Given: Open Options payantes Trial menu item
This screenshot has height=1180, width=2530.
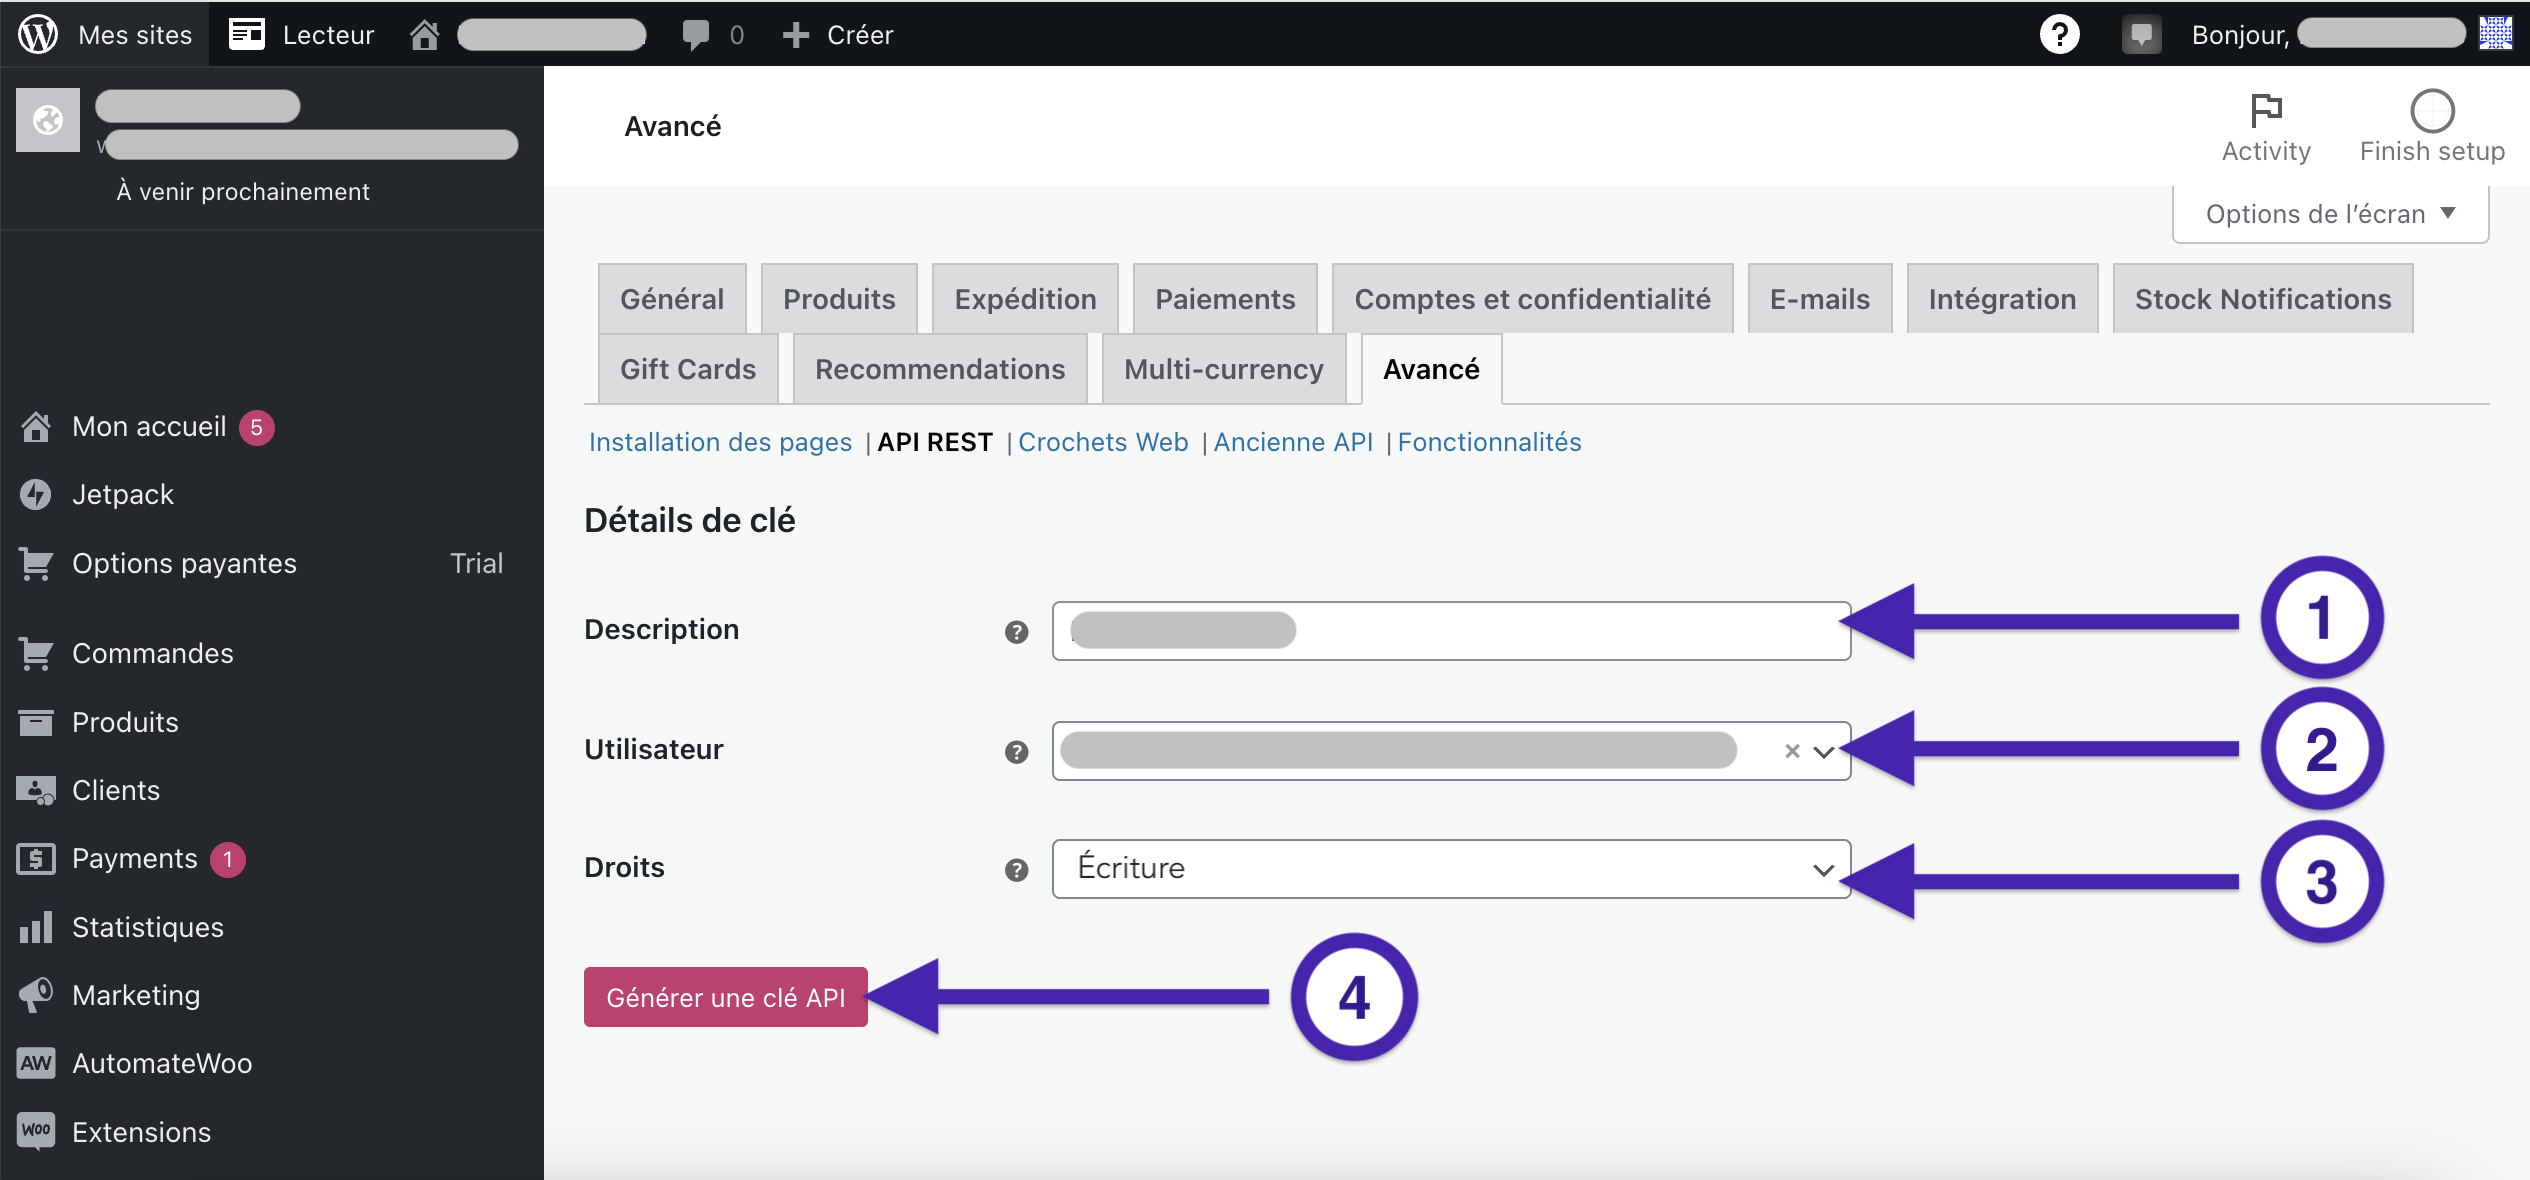Looking at the screenshot, I should [x=272, y=564].
